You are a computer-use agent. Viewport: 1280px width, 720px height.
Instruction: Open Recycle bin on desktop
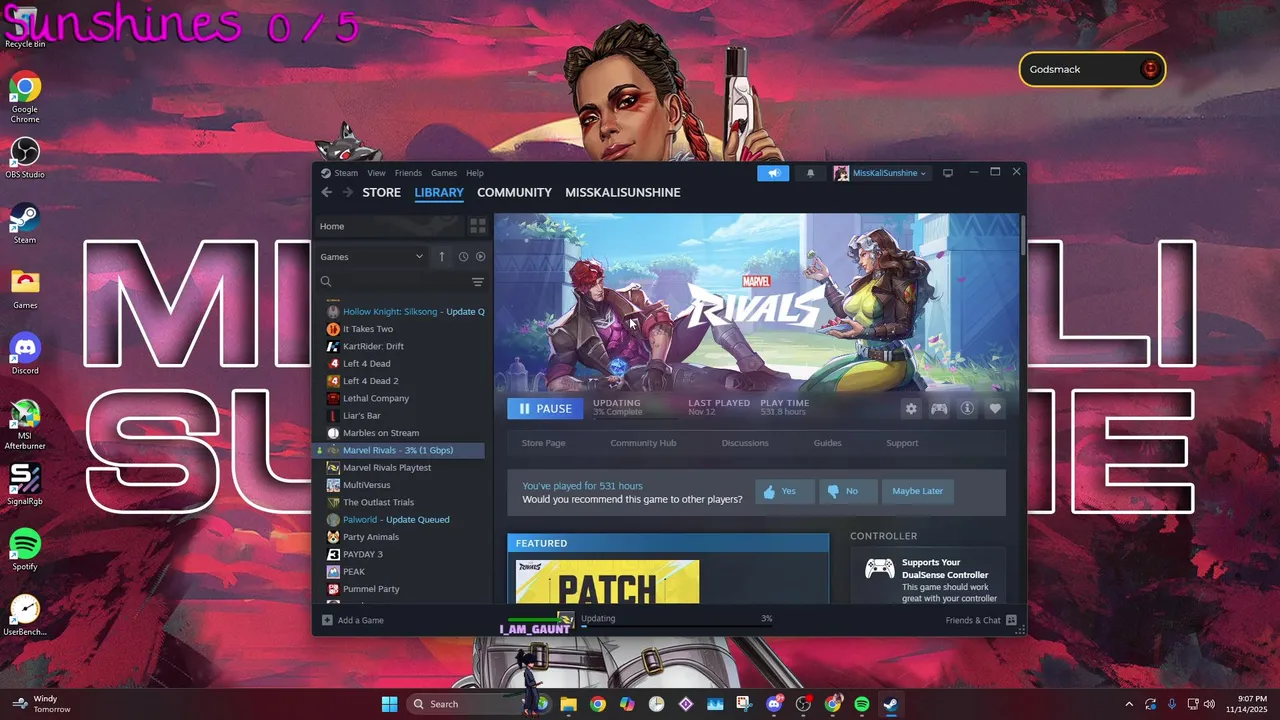(25, 28)
